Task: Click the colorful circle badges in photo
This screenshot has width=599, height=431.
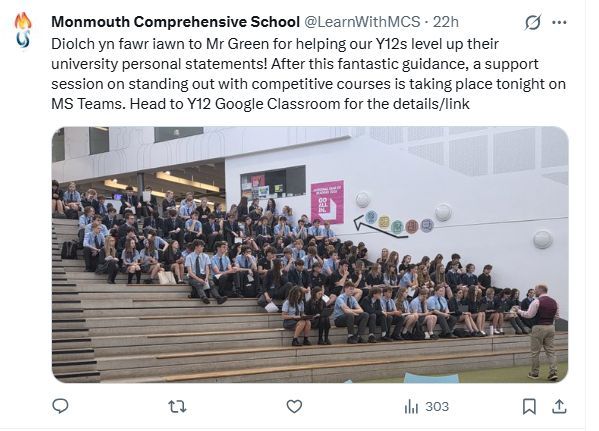Action: pyautogui.click(x=399, y=222)
